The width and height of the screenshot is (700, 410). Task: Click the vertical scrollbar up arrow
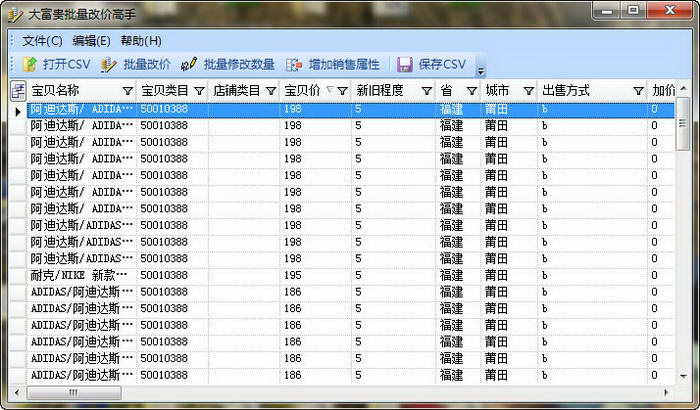(x=683, y=89)
